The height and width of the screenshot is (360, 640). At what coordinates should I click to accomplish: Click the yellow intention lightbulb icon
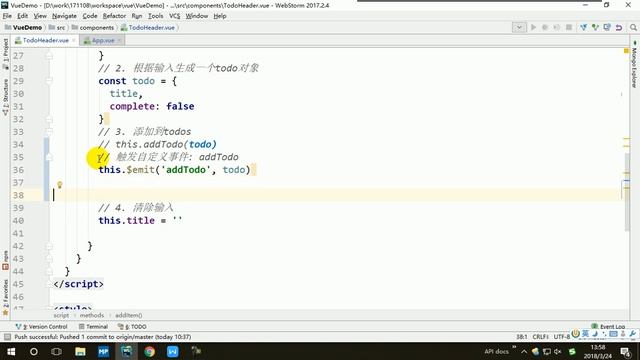[x=60, y=185]
